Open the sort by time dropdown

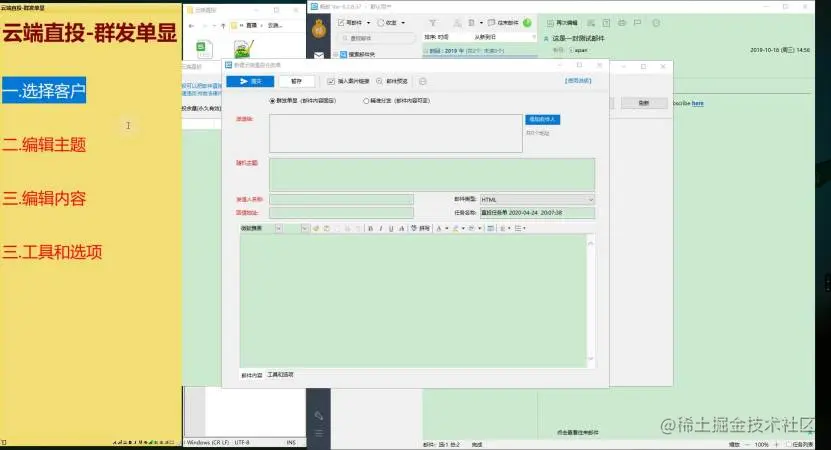click(436, 37)
